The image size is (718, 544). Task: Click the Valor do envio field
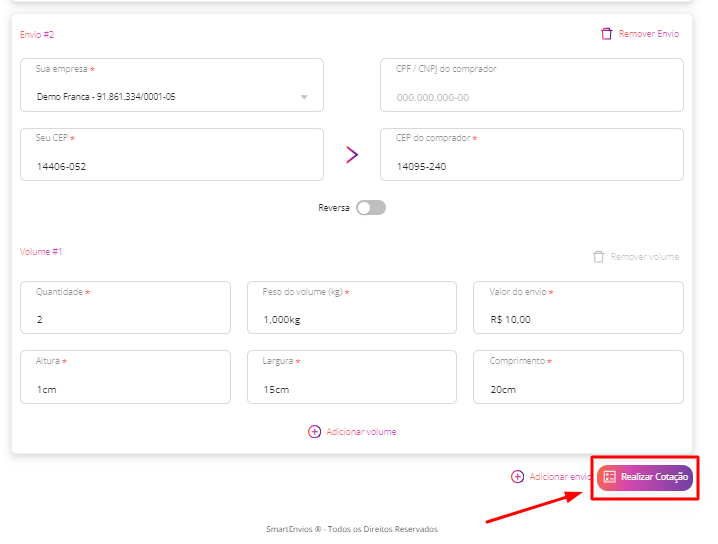pos(578,308)
